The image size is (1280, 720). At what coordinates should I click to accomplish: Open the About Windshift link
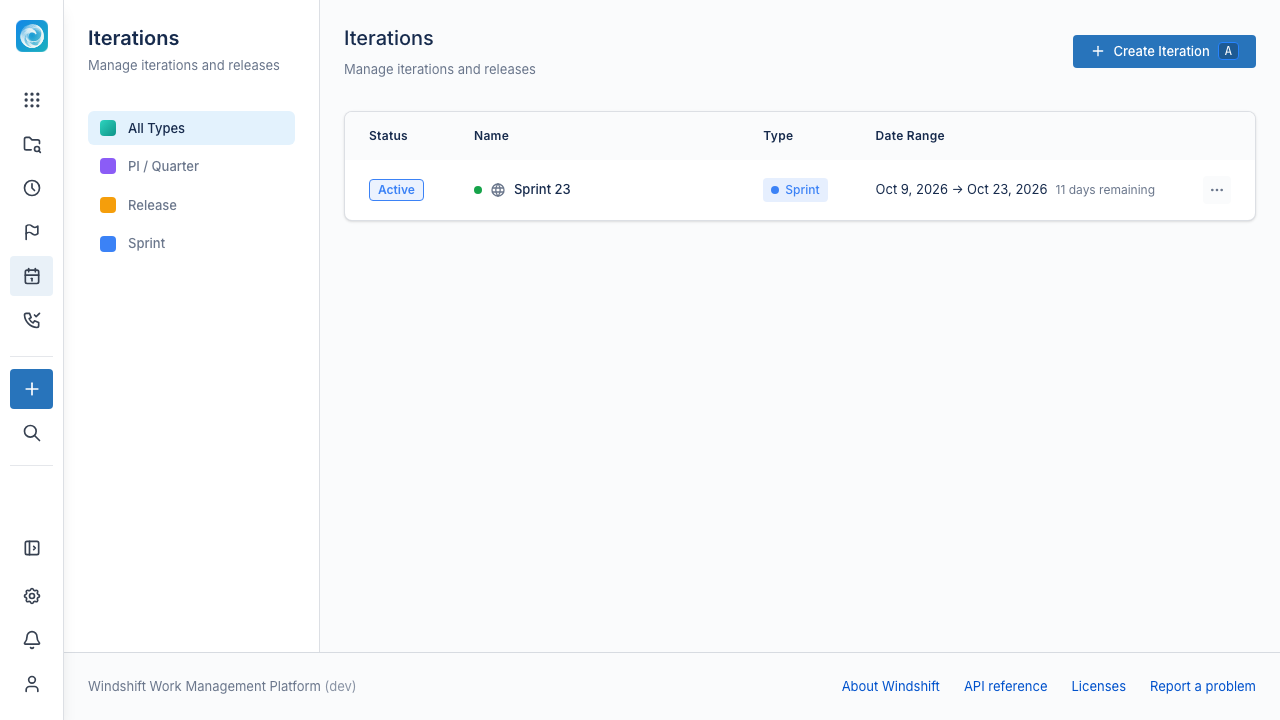(891, 686)
